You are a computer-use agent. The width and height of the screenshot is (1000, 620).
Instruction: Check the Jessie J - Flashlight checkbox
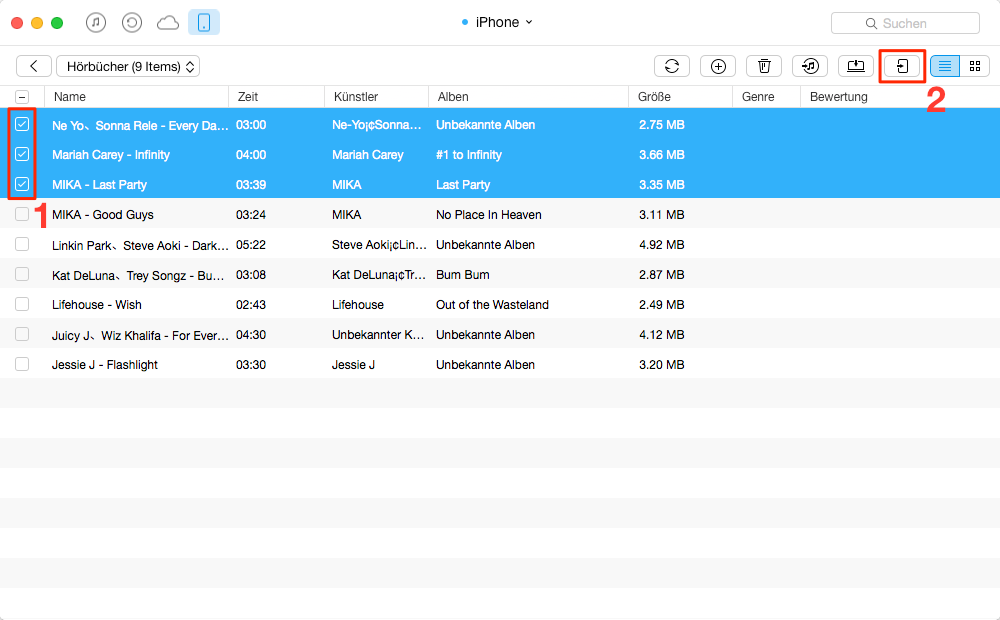click(x=22, y=364)
